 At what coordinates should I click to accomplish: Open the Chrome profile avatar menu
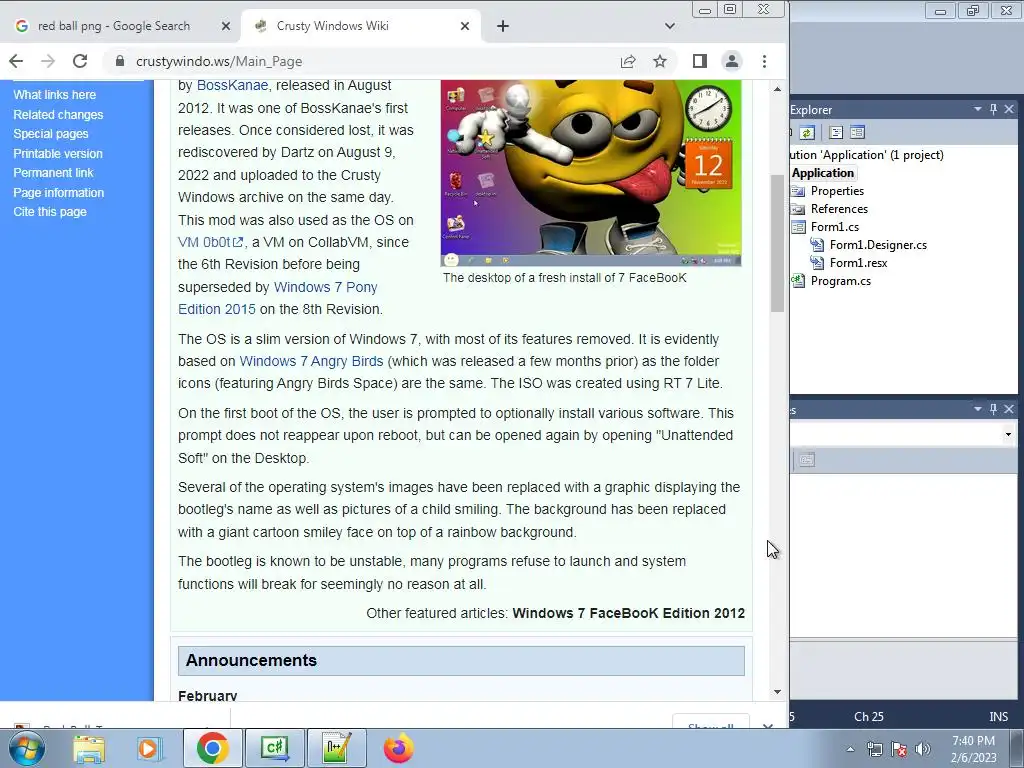pyautogui.click(x=731, y=61)
